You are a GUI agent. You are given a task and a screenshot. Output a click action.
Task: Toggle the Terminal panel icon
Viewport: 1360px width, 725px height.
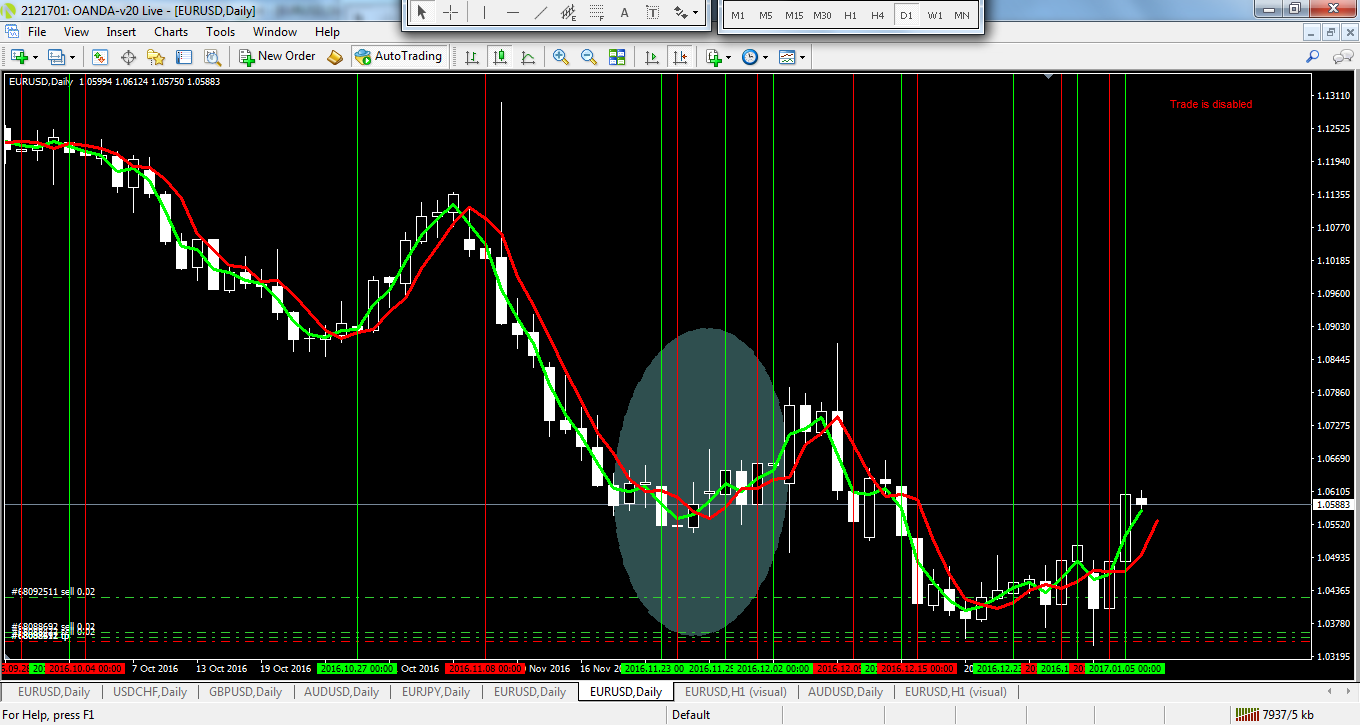(x=184, y=57)
